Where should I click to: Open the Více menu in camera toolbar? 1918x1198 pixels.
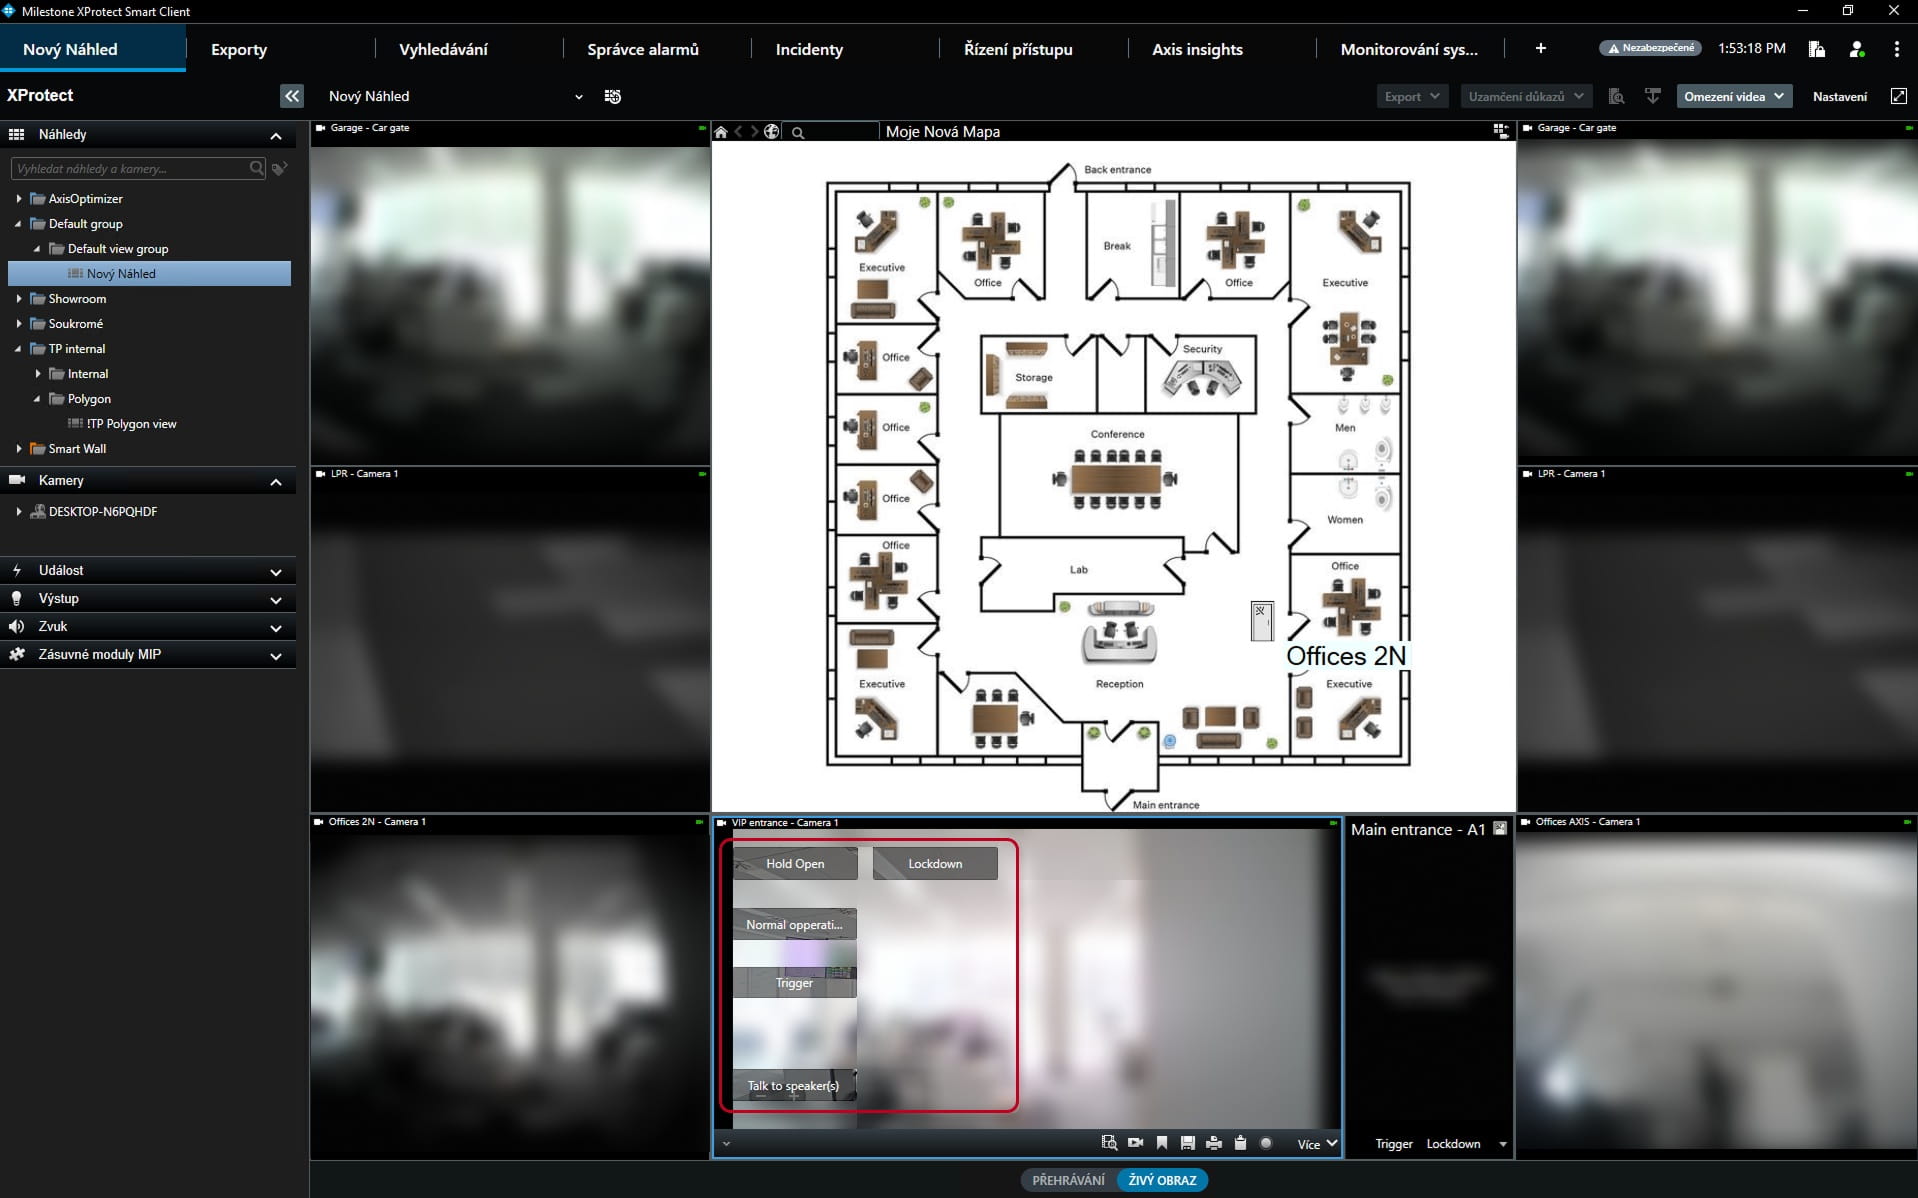click(1317, 1144)
